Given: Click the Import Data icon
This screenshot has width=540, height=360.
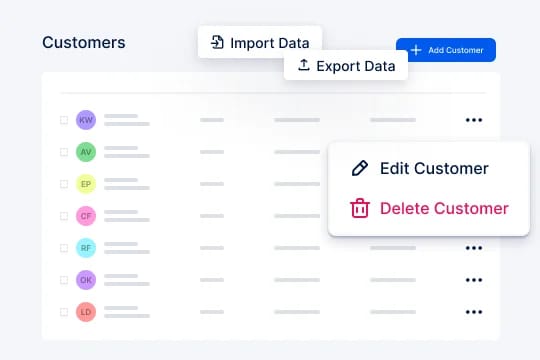Looking at the screenshot, I should point(217,42).
